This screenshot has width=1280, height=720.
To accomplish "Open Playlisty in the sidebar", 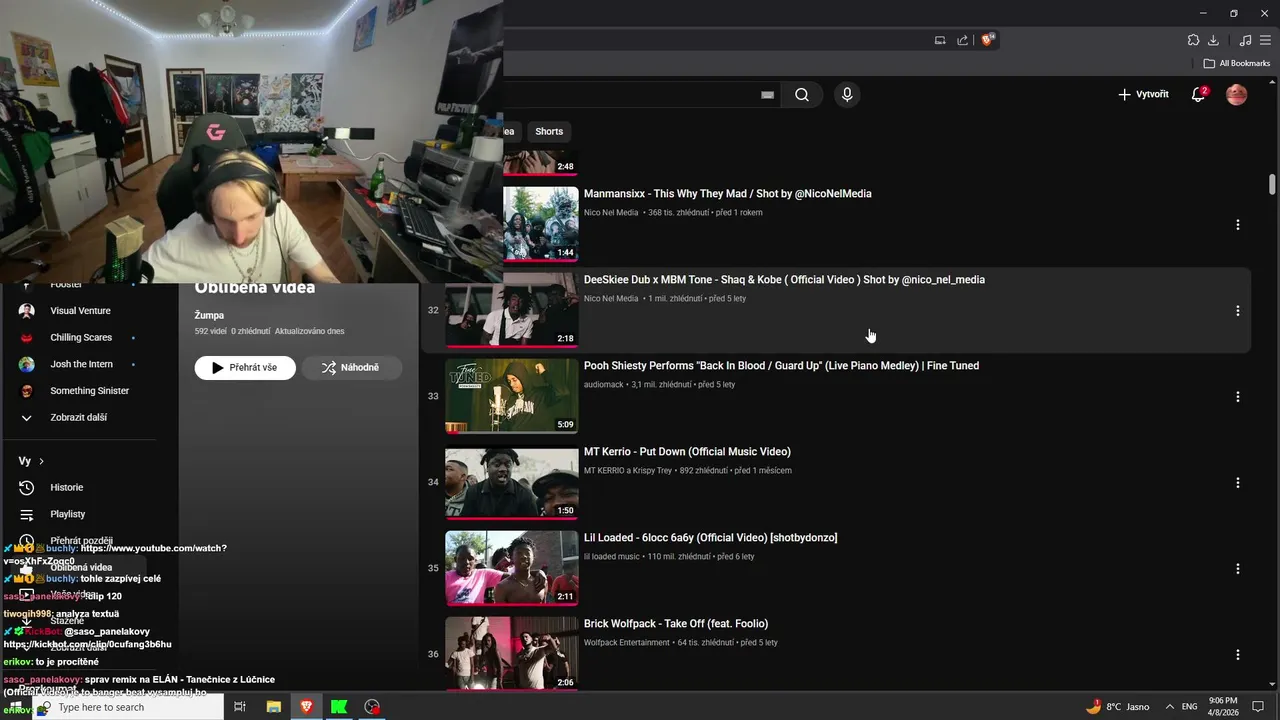I will pyautogui.click(x=68, y=514).
